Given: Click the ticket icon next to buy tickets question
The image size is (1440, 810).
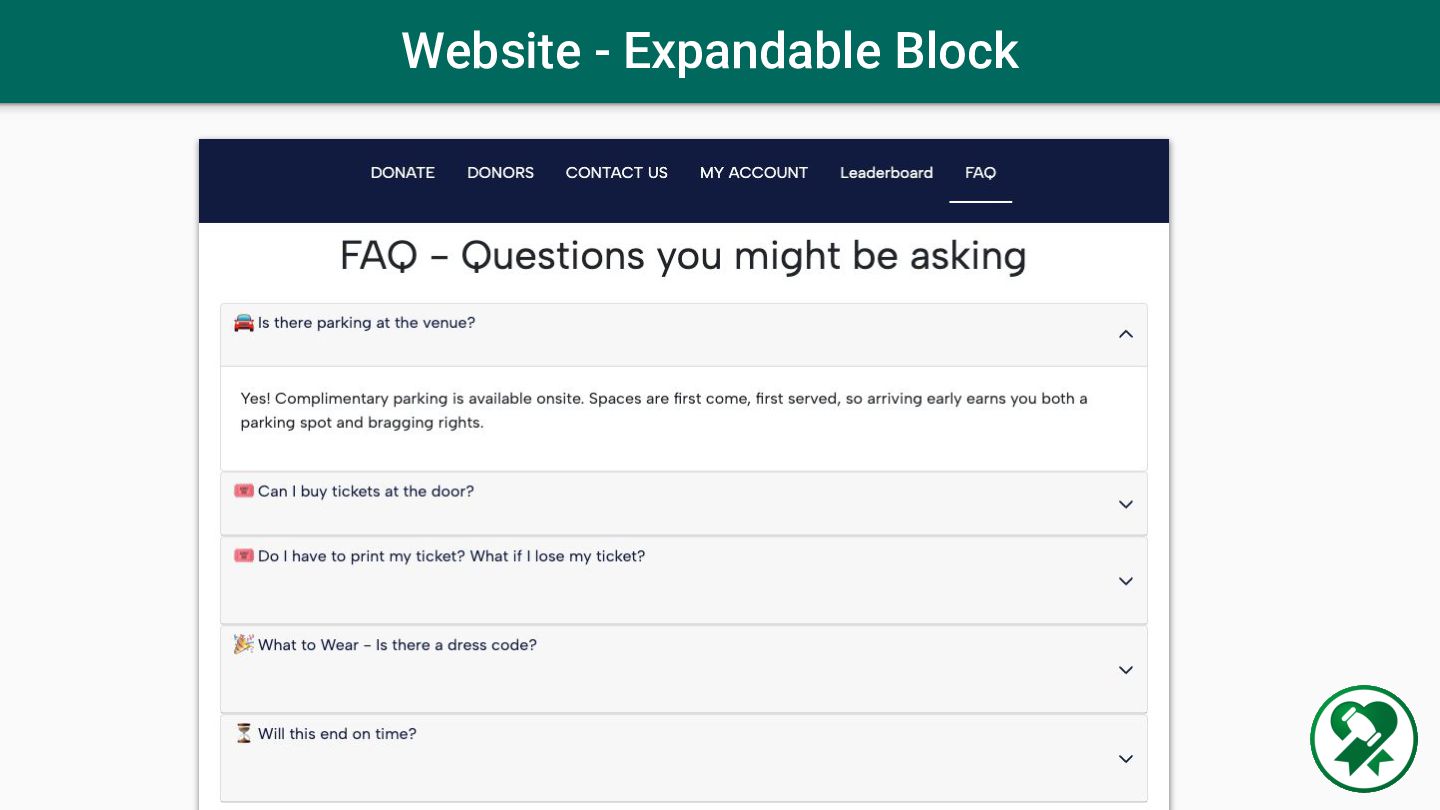Looking at the screenshot, I should pos(244,491).
